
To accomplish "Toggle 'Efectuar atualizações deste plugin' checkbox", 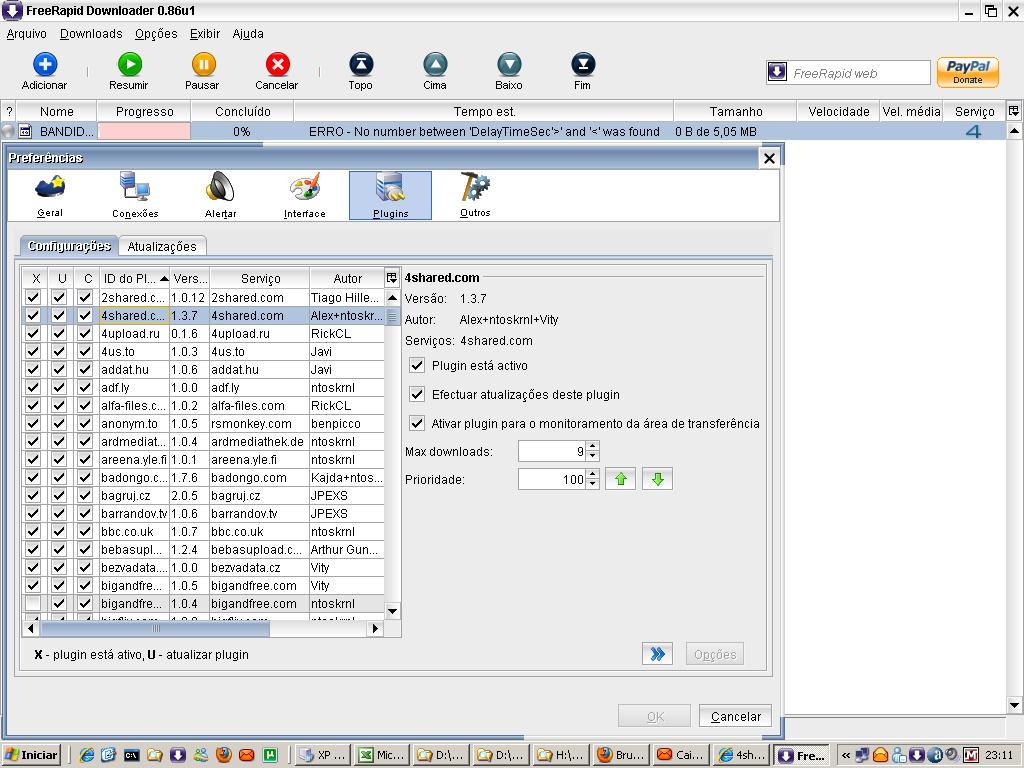I will click(x=418, y=394).
